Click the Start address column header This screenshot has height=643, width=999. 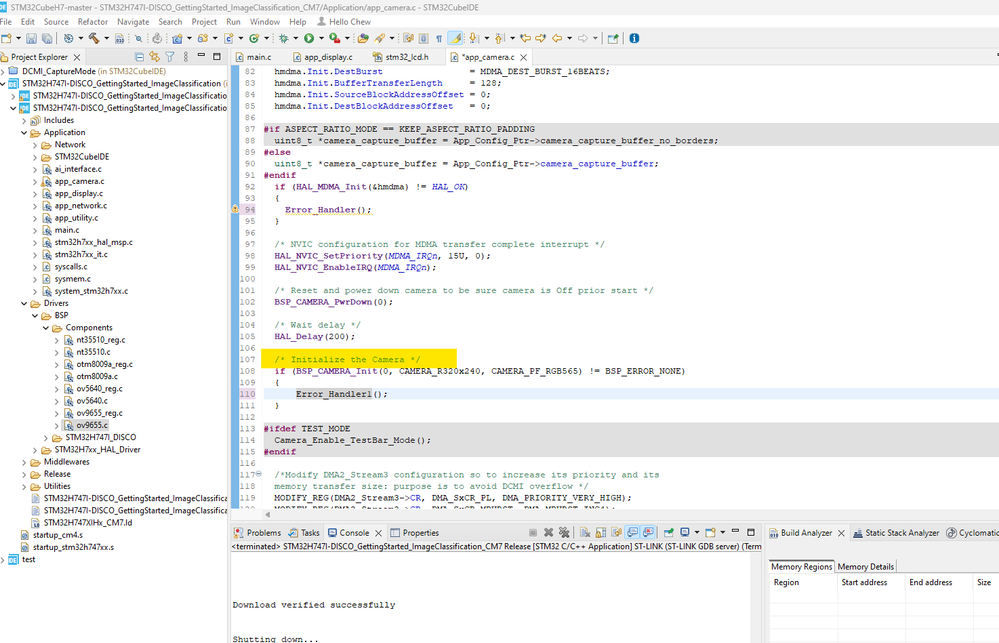(x=864, y=582)
